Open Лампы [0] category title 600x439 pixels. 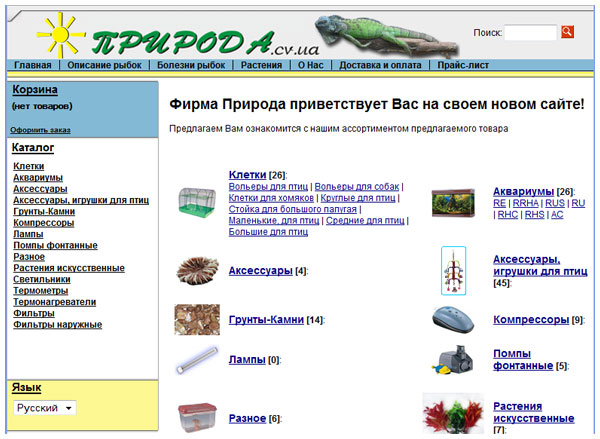click(x=247, y=360)
